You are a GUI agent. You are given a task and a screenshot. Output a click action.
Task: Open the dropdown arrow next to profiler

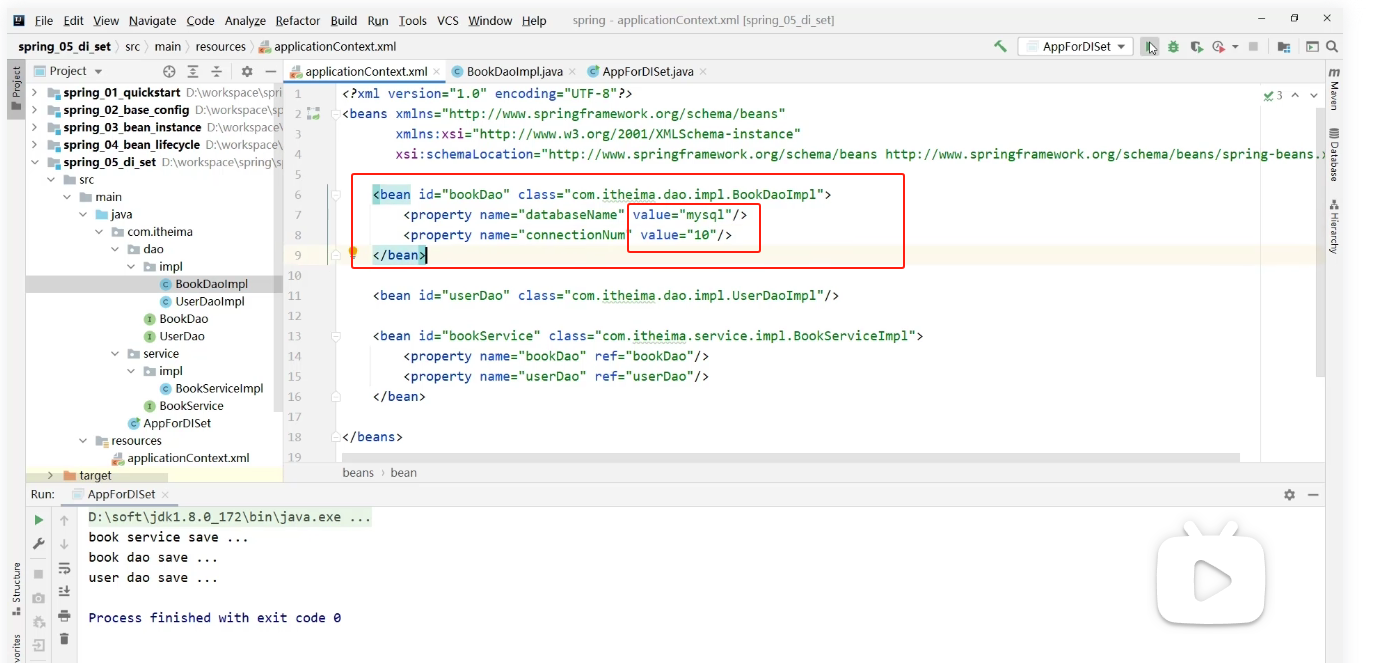1235,47
